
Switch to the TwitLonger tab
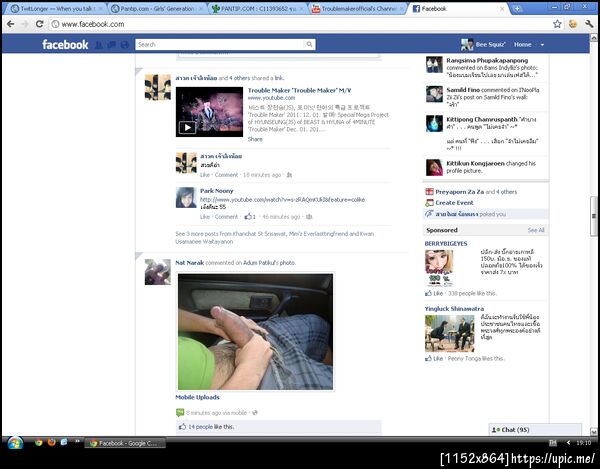pos(56,8)
